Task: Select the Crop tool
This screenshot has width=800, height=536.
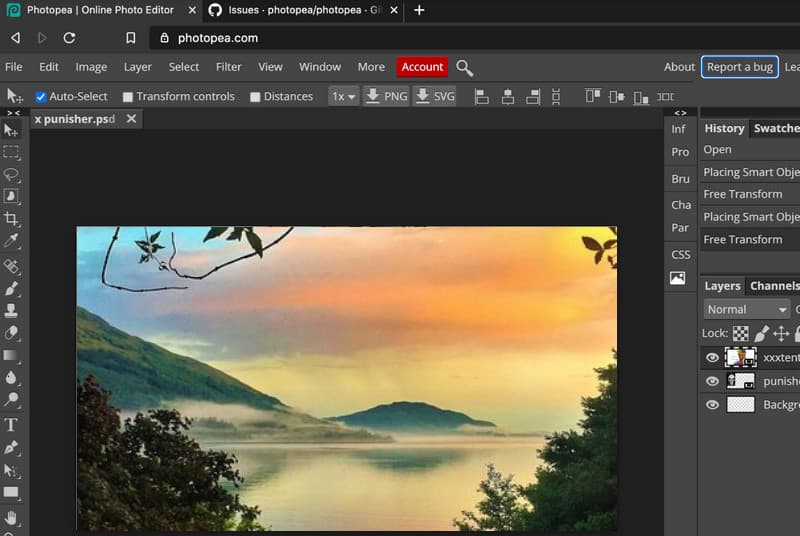Action: coord(12,219)
